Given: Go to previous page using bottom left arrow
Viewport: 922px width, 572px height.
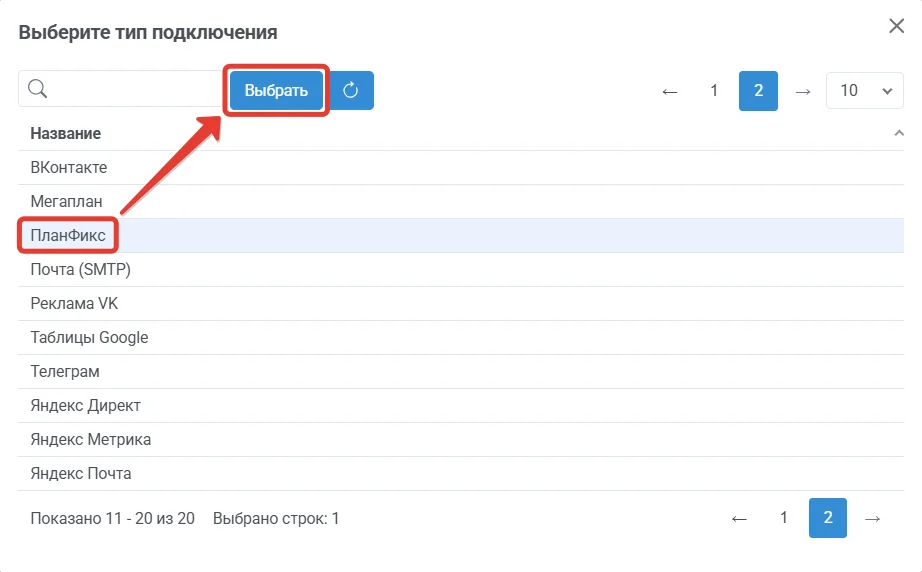Looking at the screenshot, I should pos(739,519).
